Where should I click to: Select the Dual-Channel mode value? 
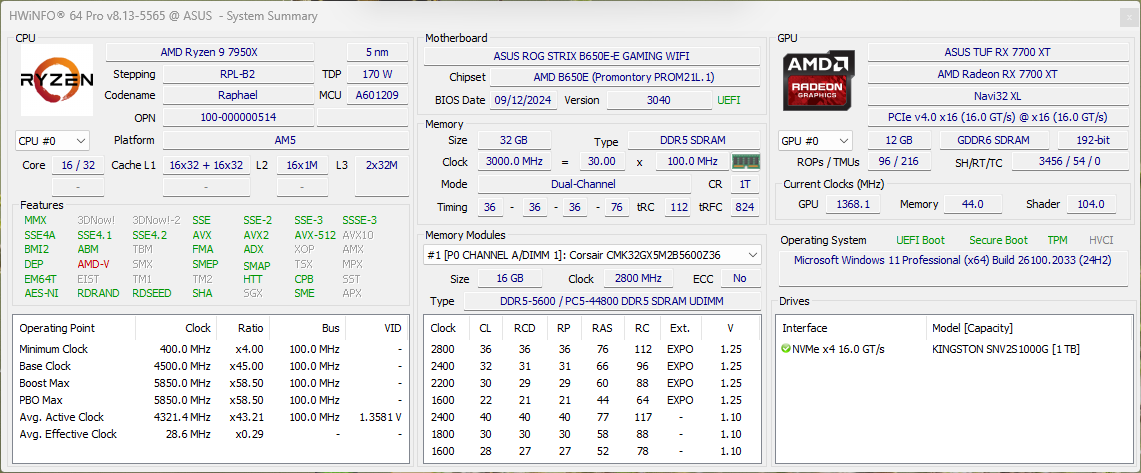[x=584, y=185]
